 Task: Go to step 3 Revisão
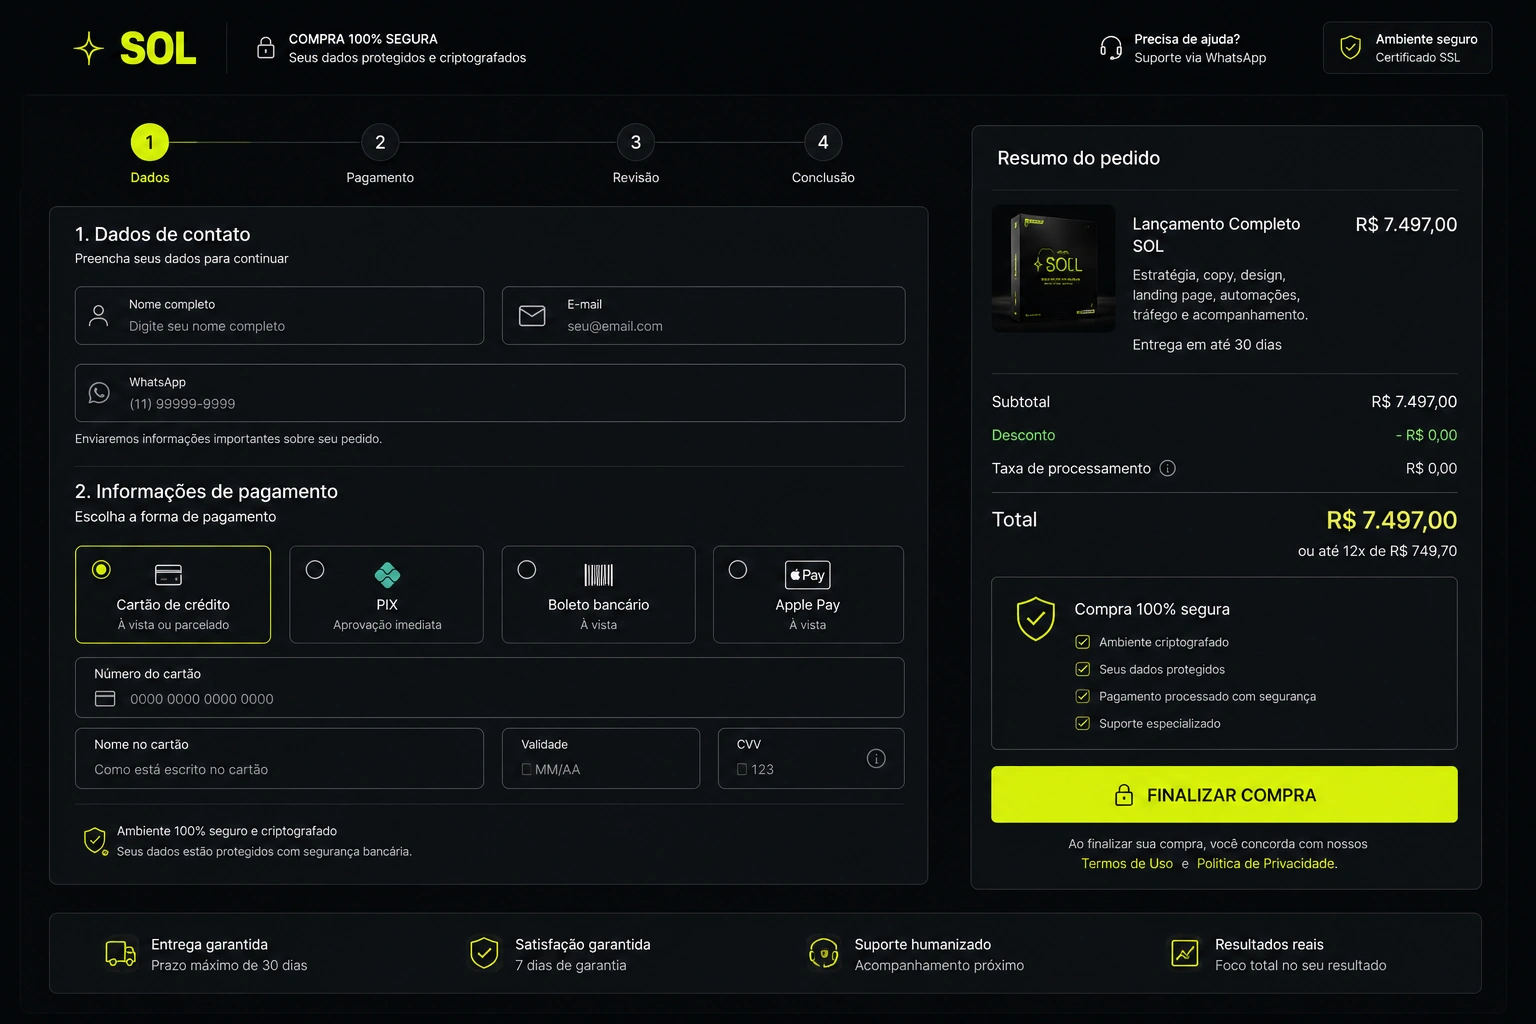tap(636, 142)
